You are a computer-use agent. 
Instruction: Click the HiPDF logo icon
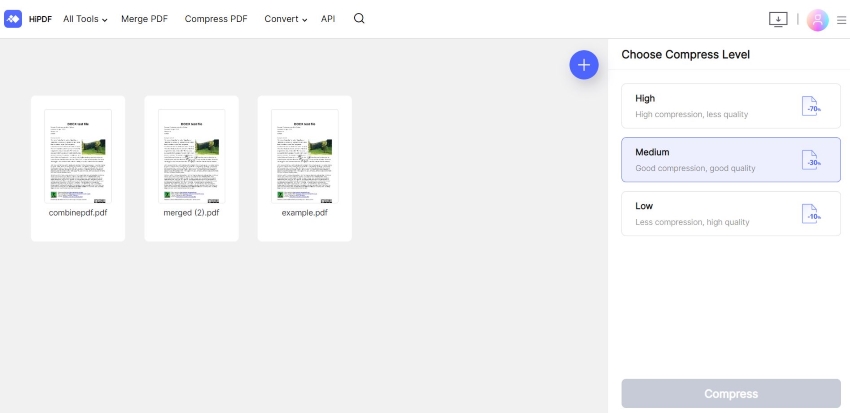[x=13, y=19]
